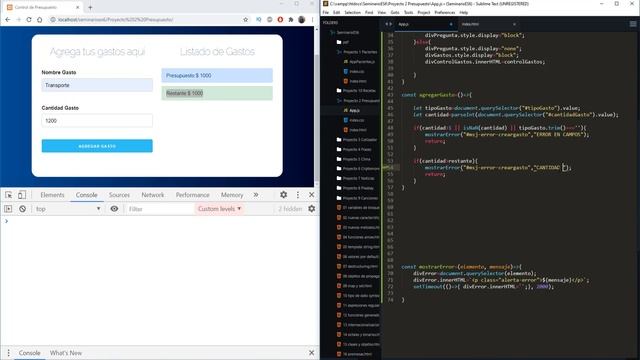Activate the DevTools inspect element picker
This screenshot has width=640, height=360.
pos(9,195)
